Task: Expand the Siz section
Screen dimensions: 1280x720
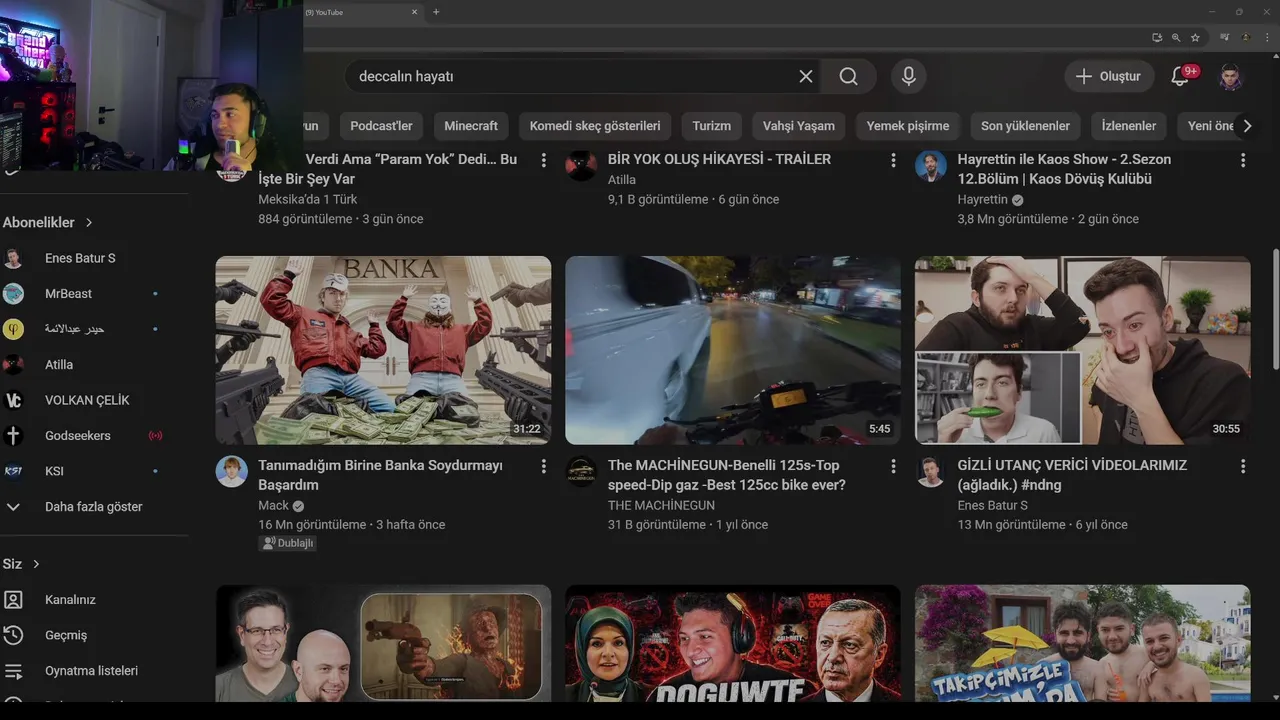Action: pyautogui.click(x=21, y=564)
